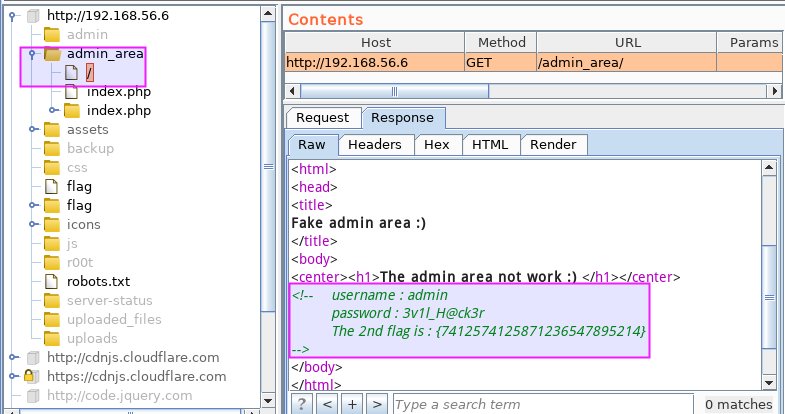This screenshot has width=785, height=414.
Task: Select the '/' page file icon
Action: [72, 73]
